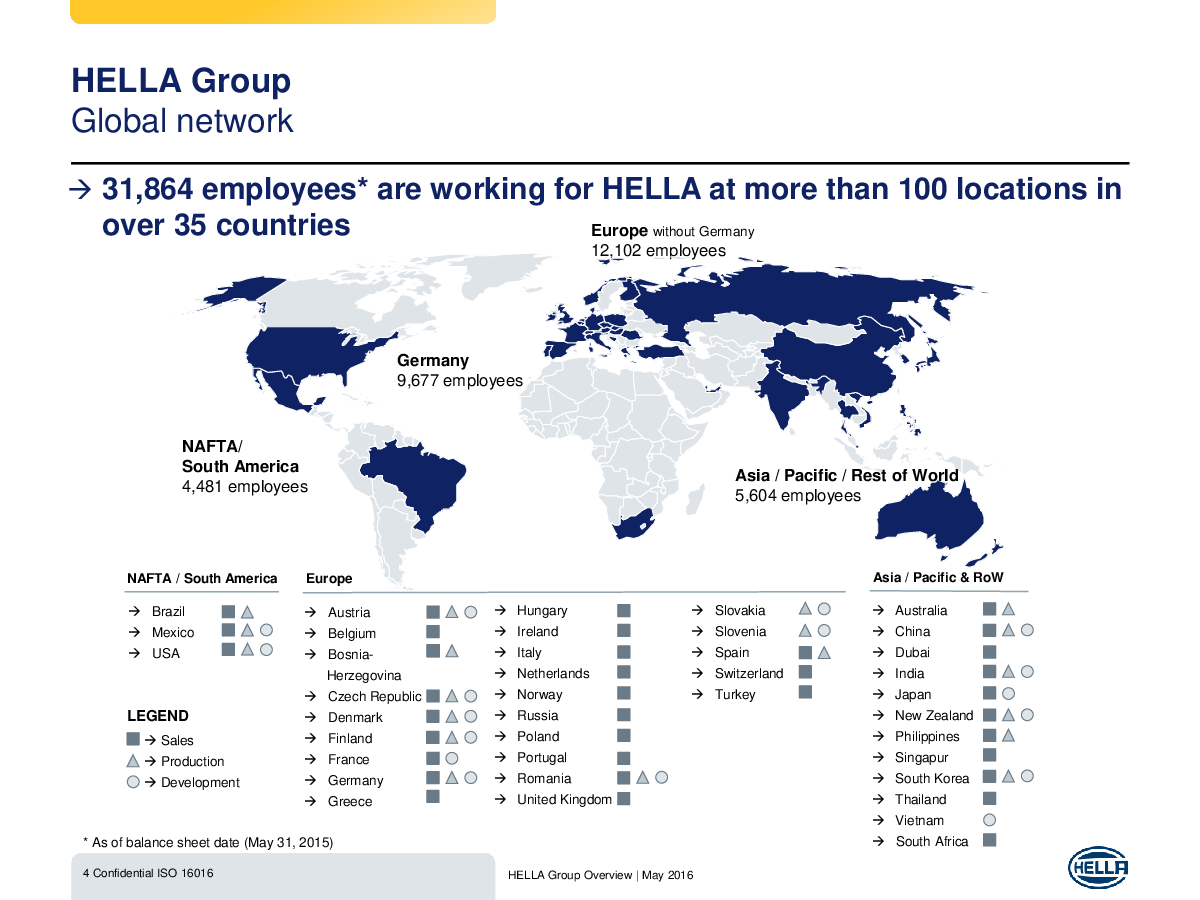The height and width of the screenshot is (900, 1200).
Task: Select Slovakia's production triangle symbol
Action: click(x=806, y=608)
